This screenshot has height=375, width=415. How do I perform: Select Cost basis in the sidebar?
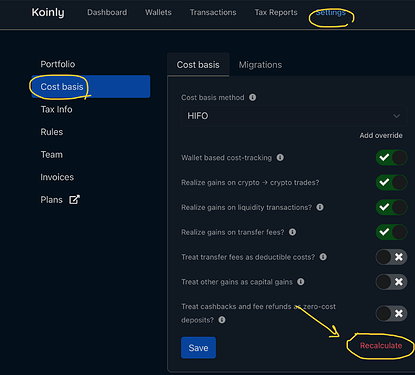pos(91,87)
